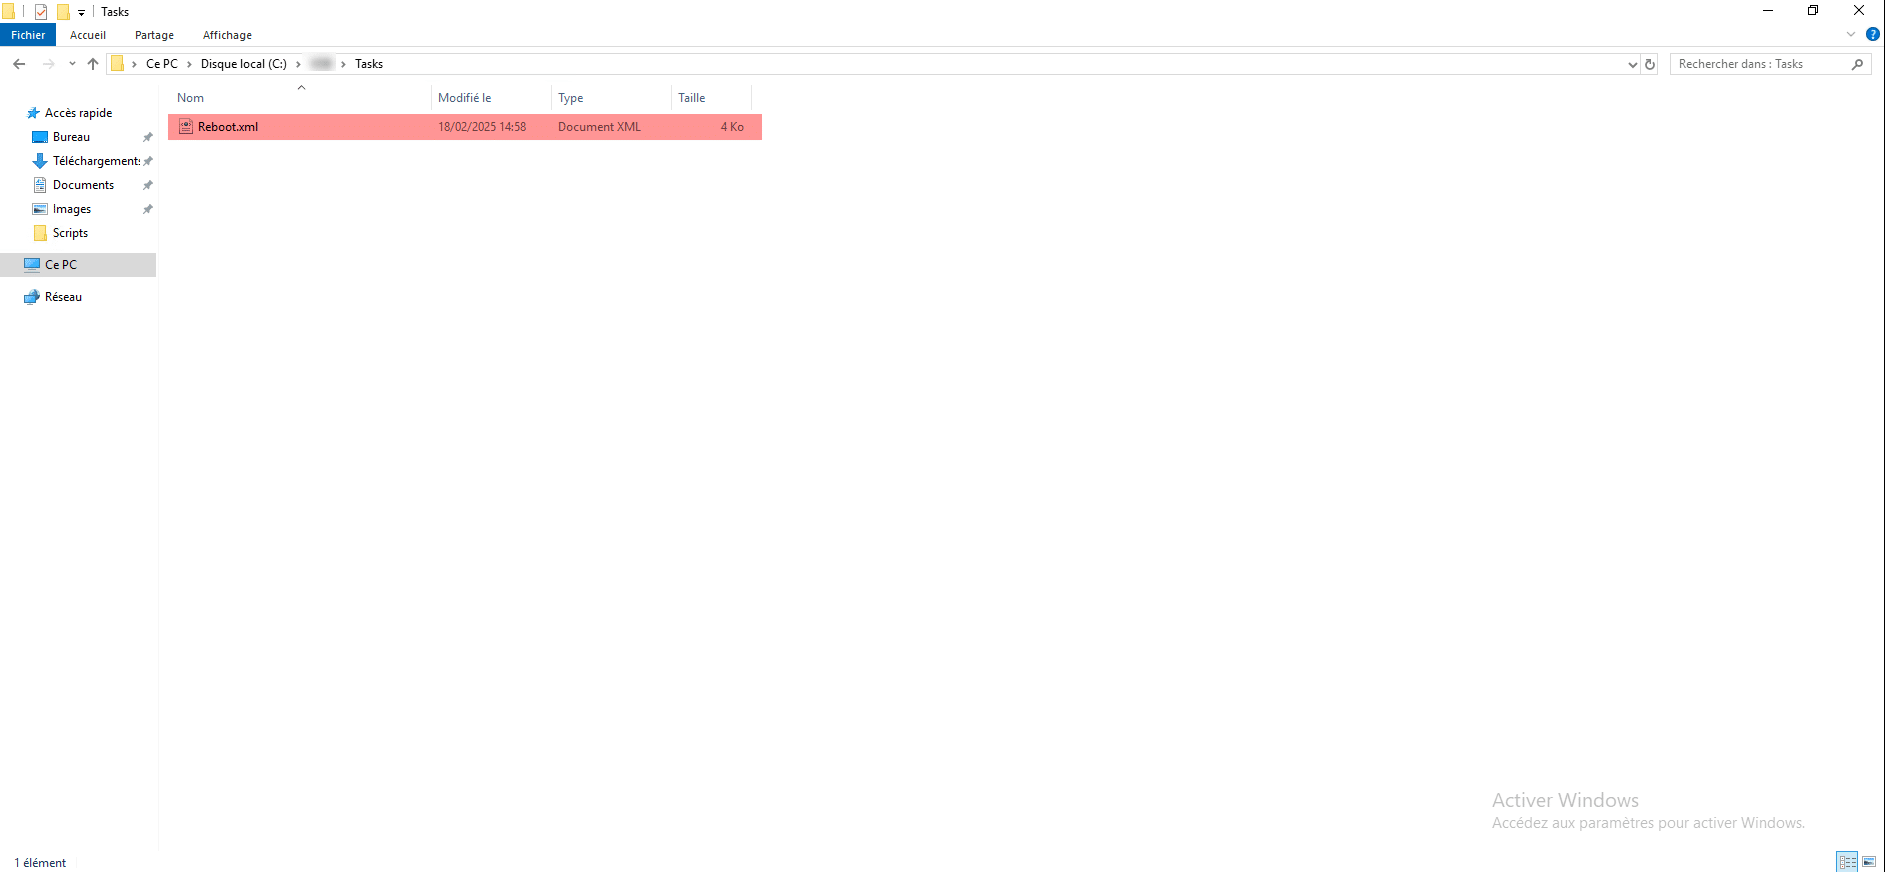Click the Properties icon in quick access toolbar
Screen dimensions: 1885x872
click(41, 12)
